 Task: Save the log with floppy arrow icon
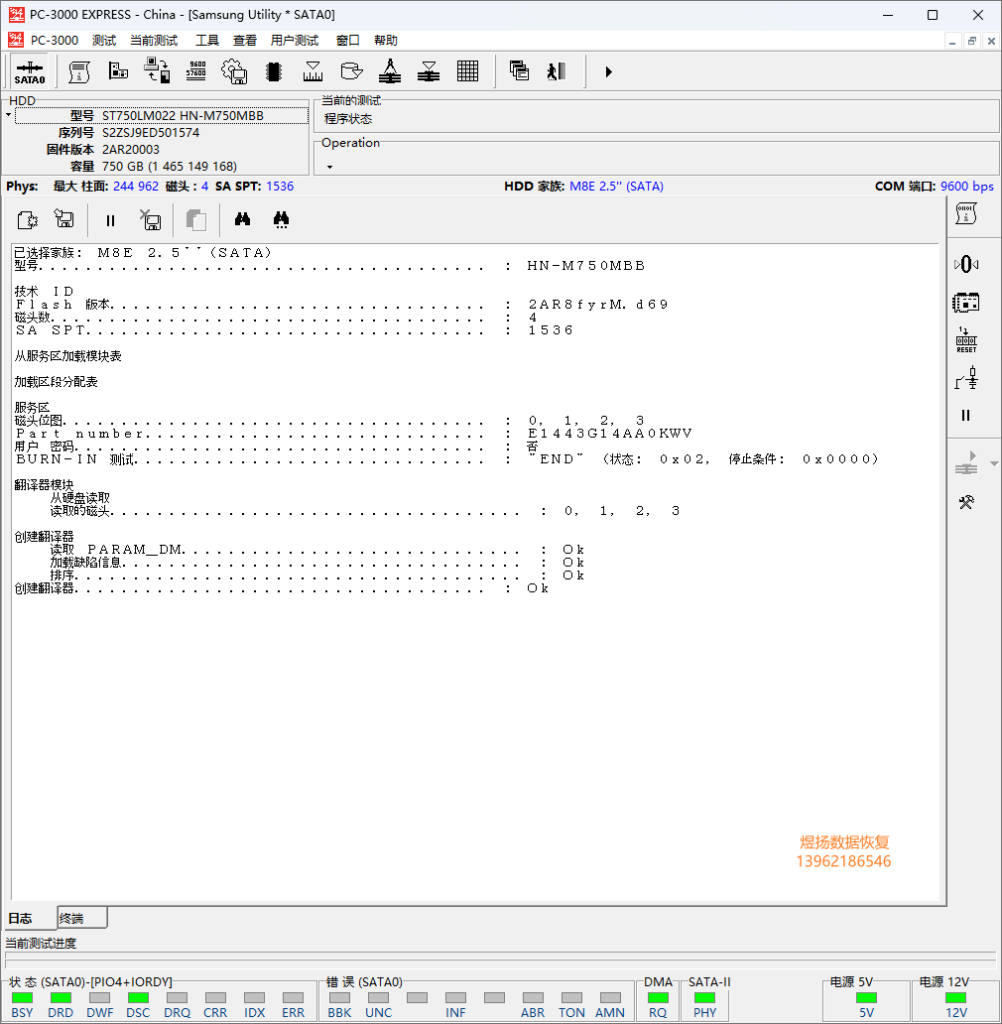tap(64, 219)
